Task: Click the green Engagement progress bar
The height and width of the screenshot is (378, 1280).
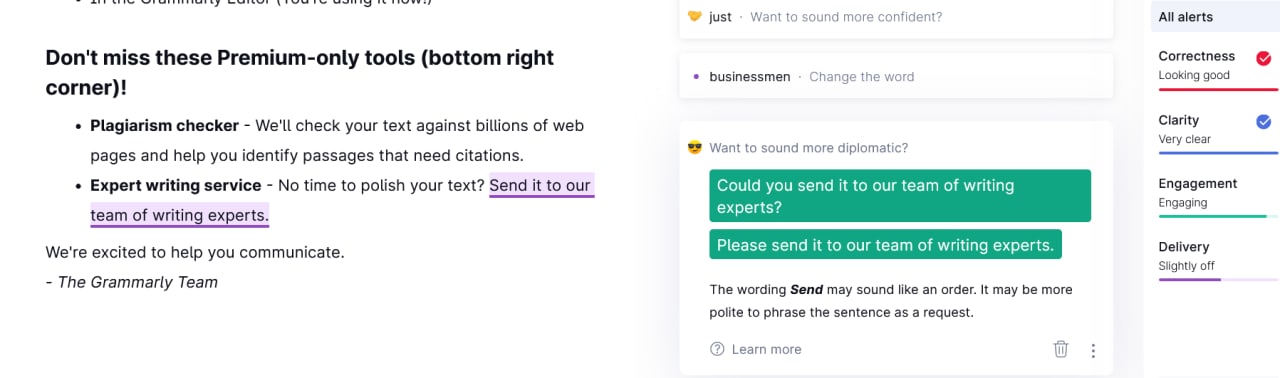Action: 1212,216
